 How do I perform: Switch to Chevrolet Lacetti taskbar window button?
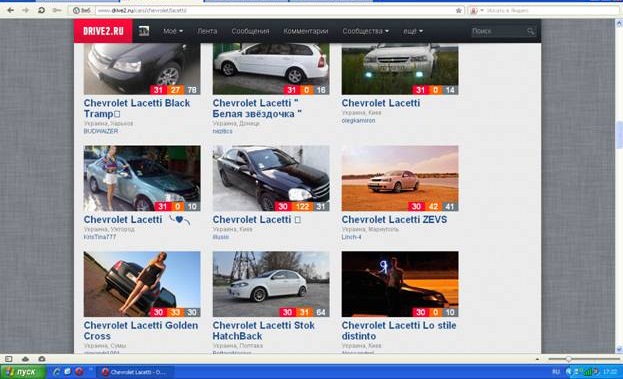[x=136, y=372]
